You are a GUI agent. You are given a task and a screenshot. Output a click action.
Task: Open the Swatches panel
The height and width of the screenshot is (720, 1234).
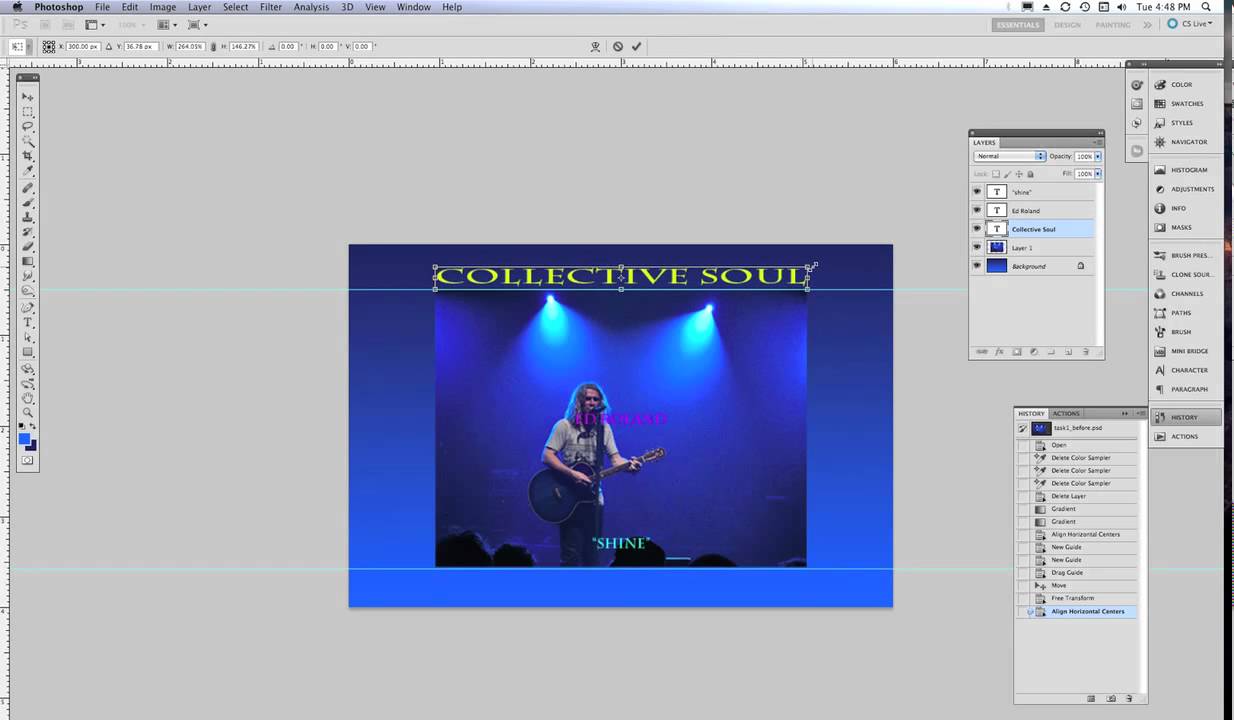[1185, 104]
